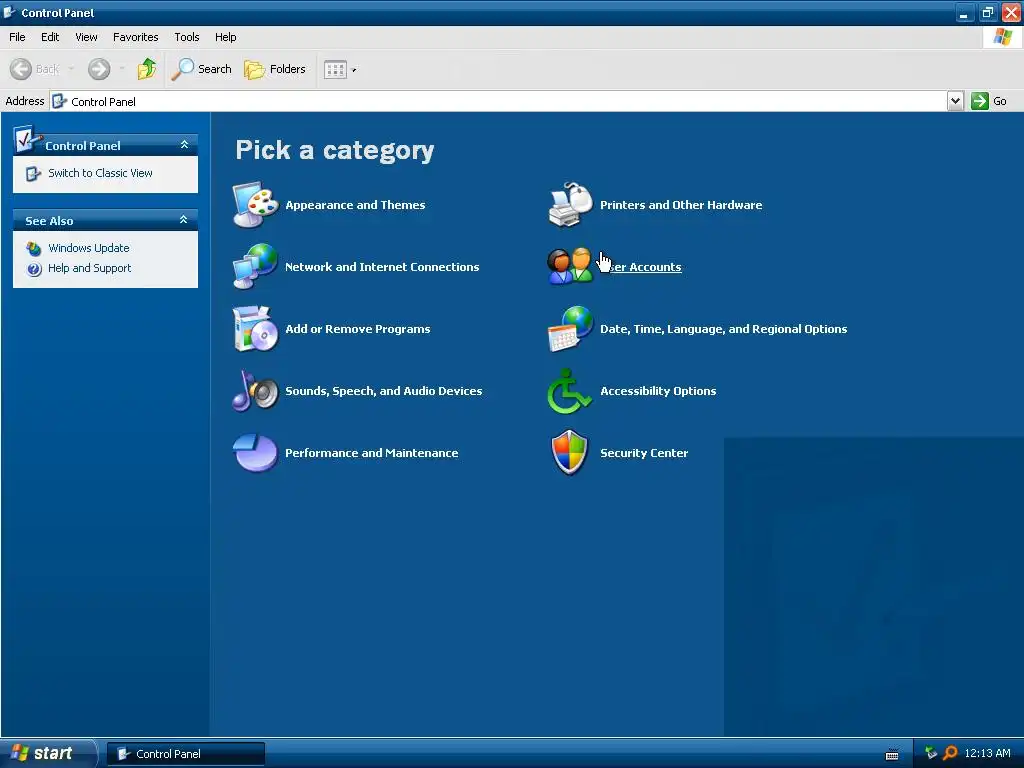1024x768 pixels.
Task: Open the Forward button history dropdown
Action: (x=122, y=69)
